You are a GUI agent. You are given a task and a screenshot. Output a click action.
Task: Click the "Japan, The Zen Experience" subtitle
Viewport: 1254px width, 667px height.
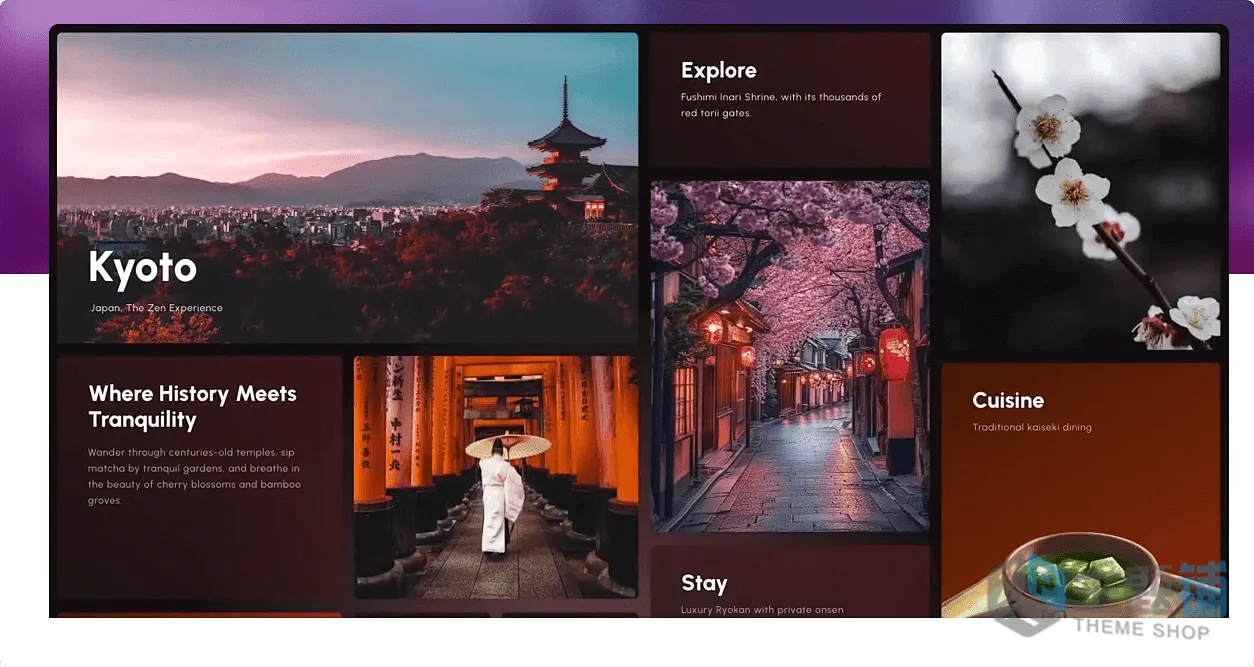157,308
